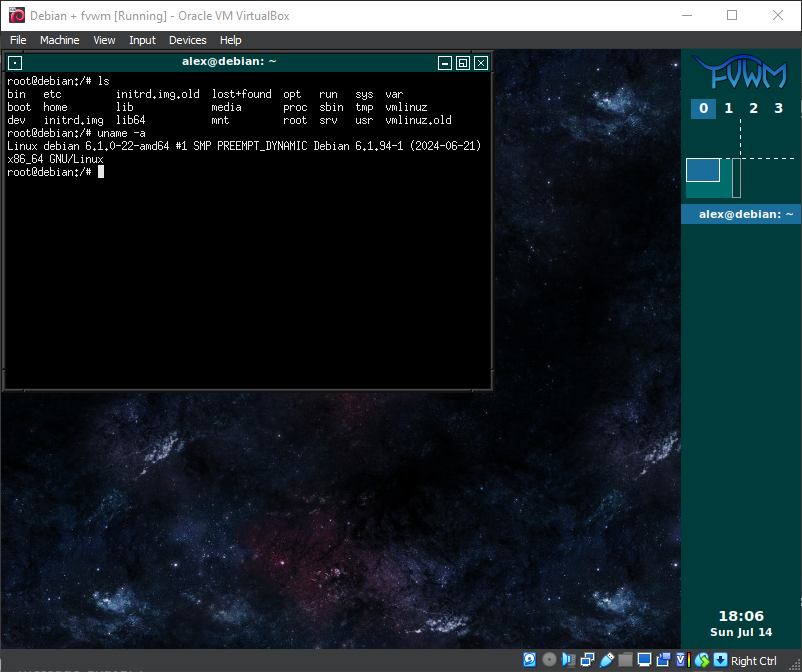Switch to FVWM desktop 2
Screen dimensions: 802x672
754,108
